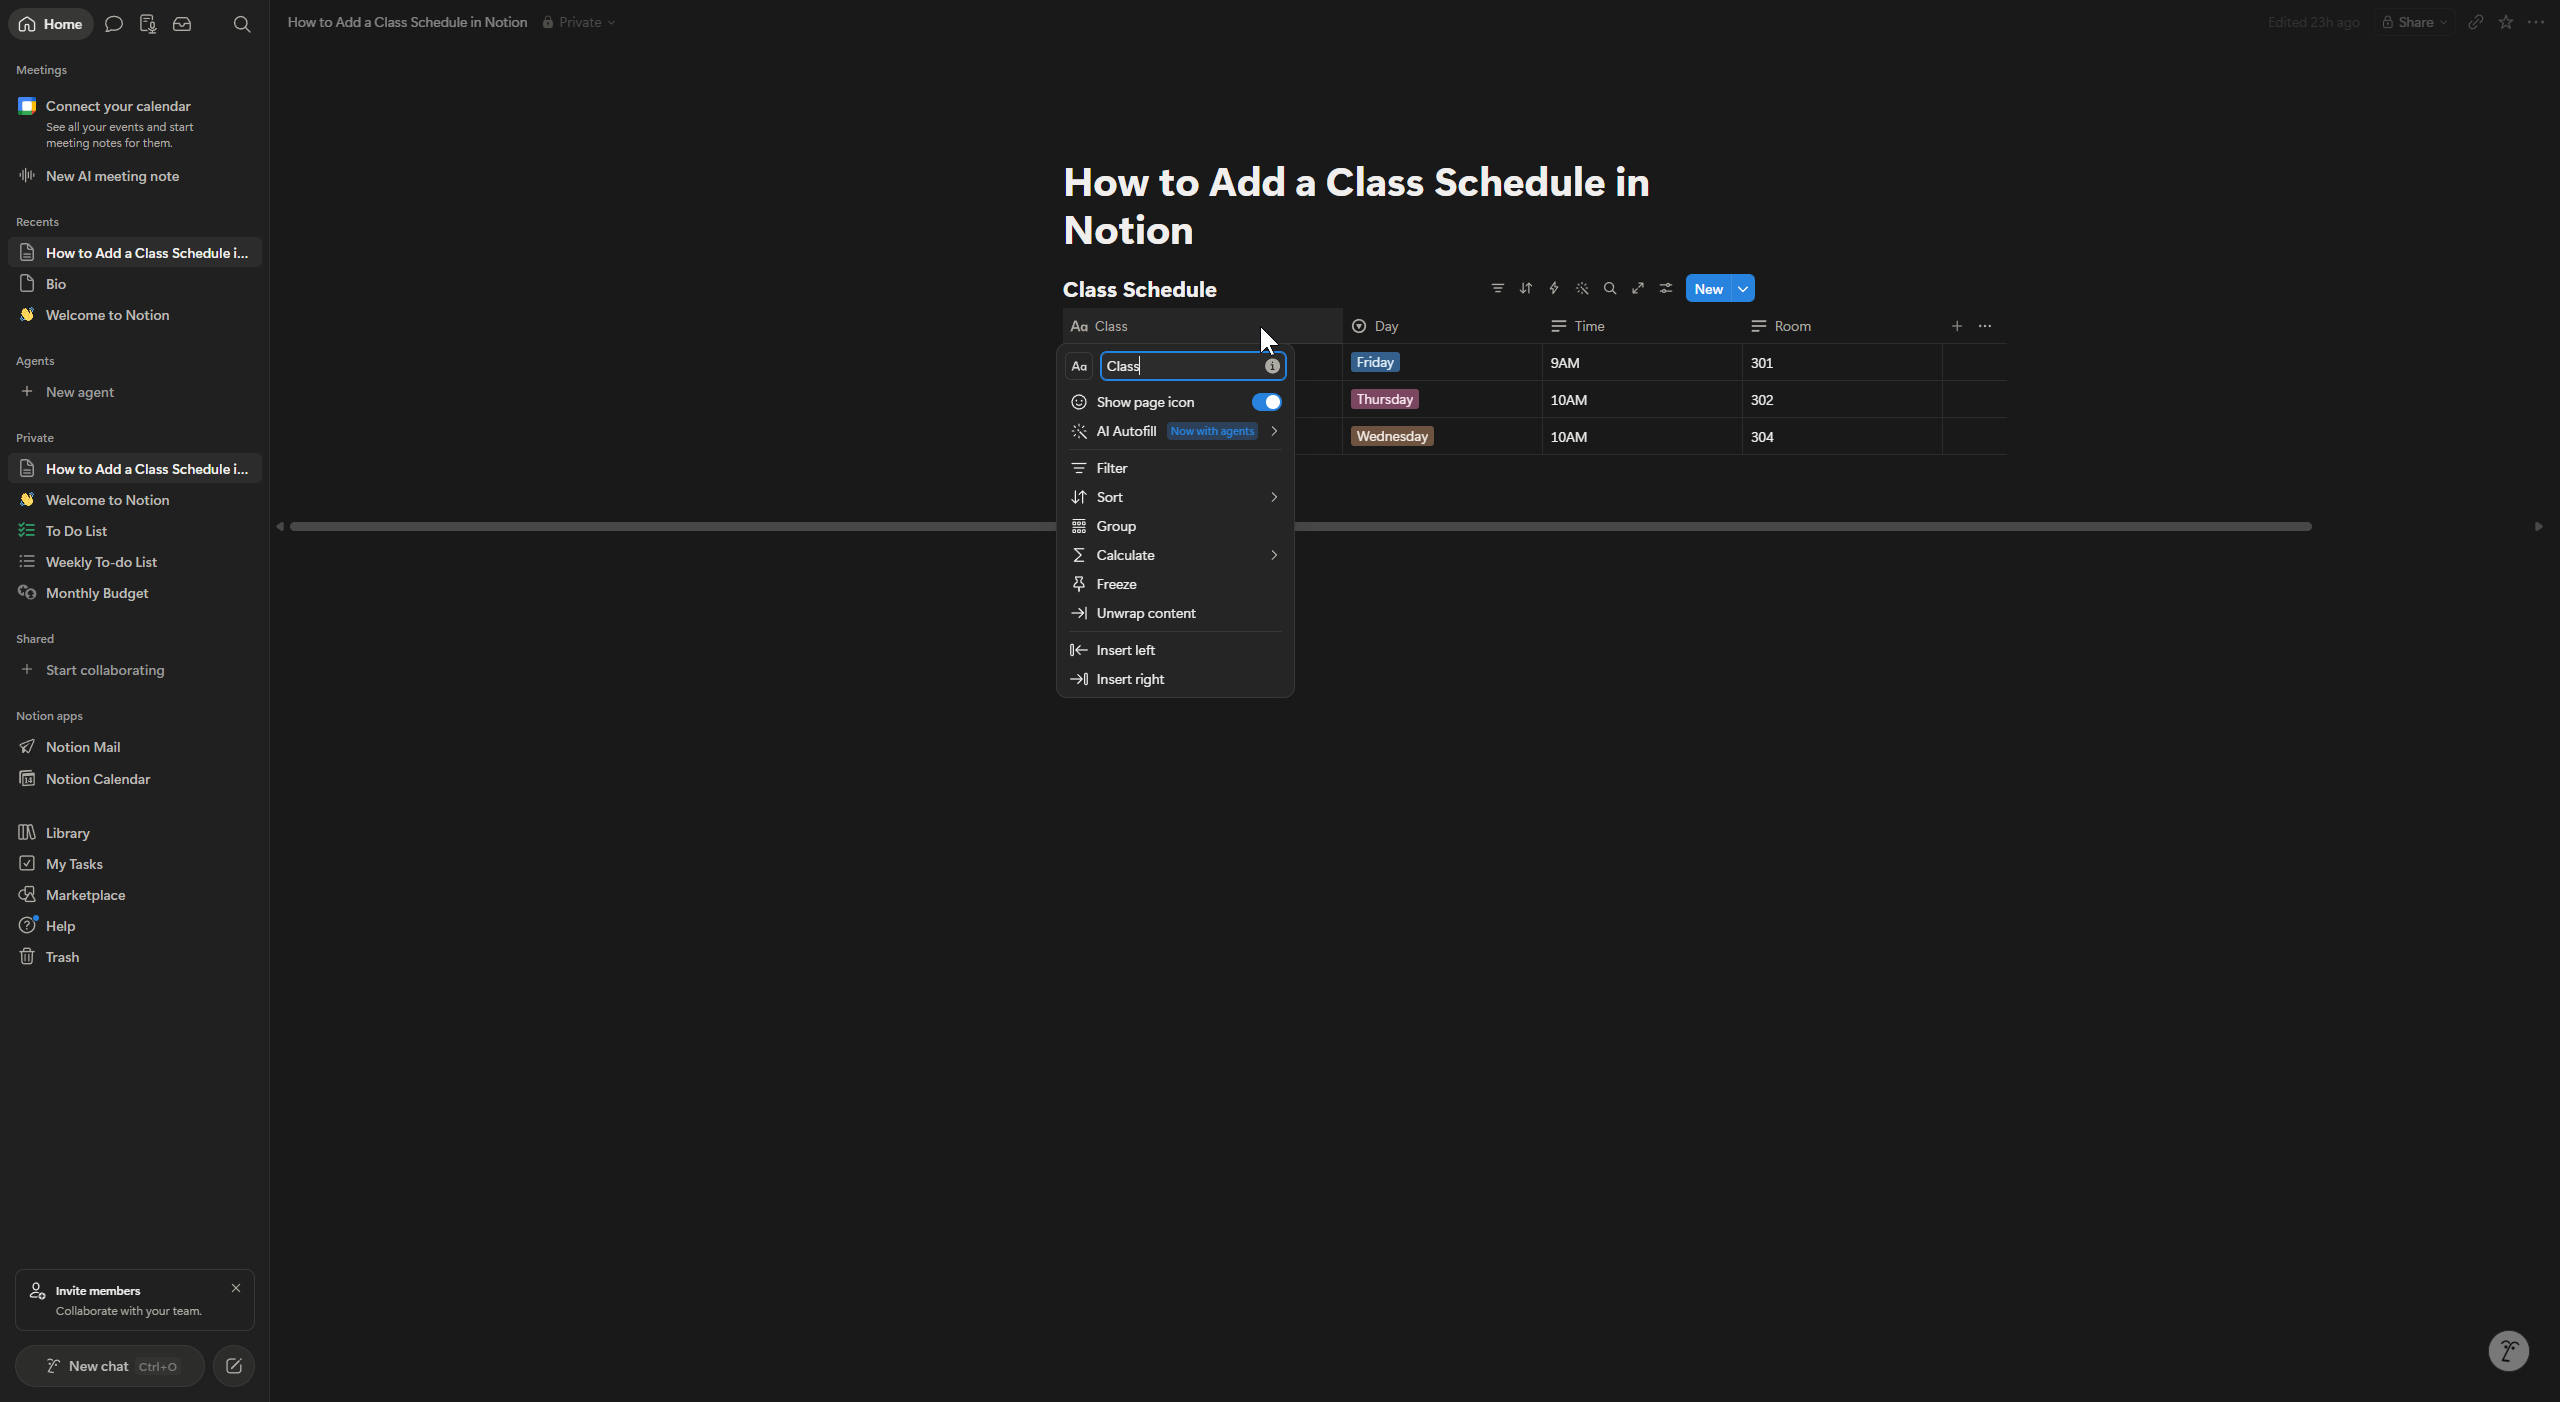Open the Share dropdown button

[2414, 22]
